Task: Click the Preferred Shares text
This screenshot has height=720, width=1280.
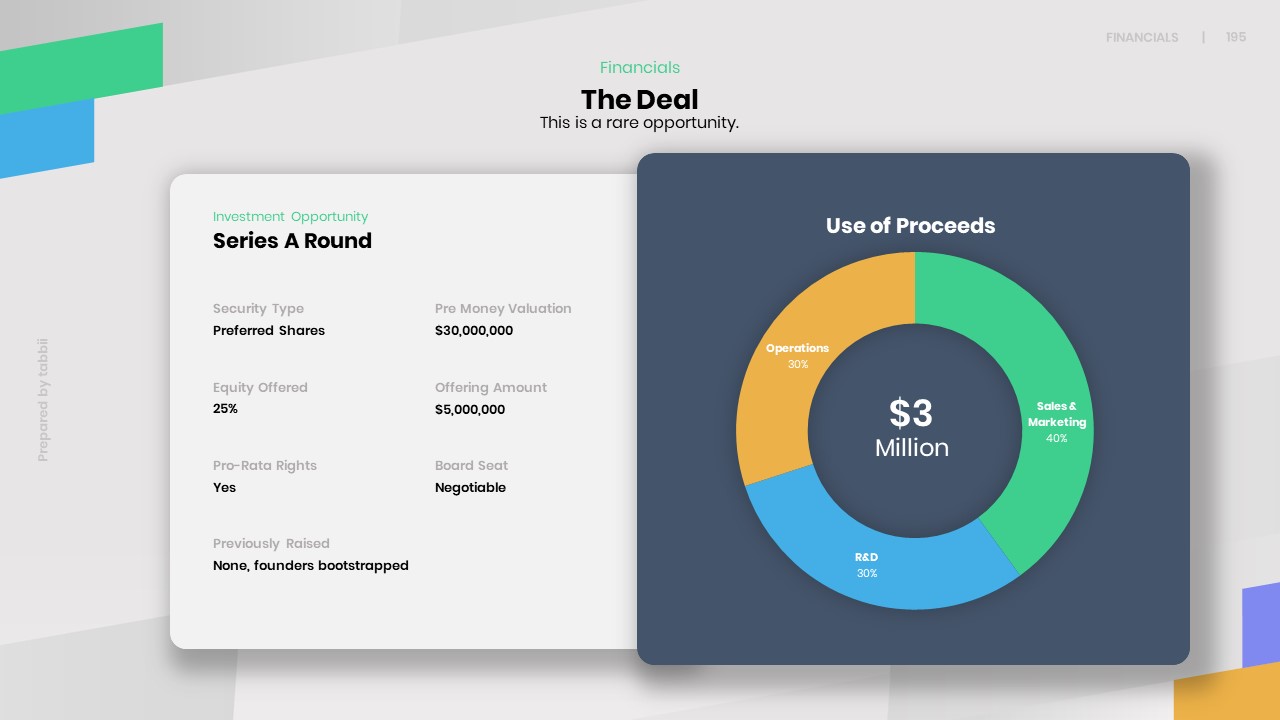Action: (269, 331)
